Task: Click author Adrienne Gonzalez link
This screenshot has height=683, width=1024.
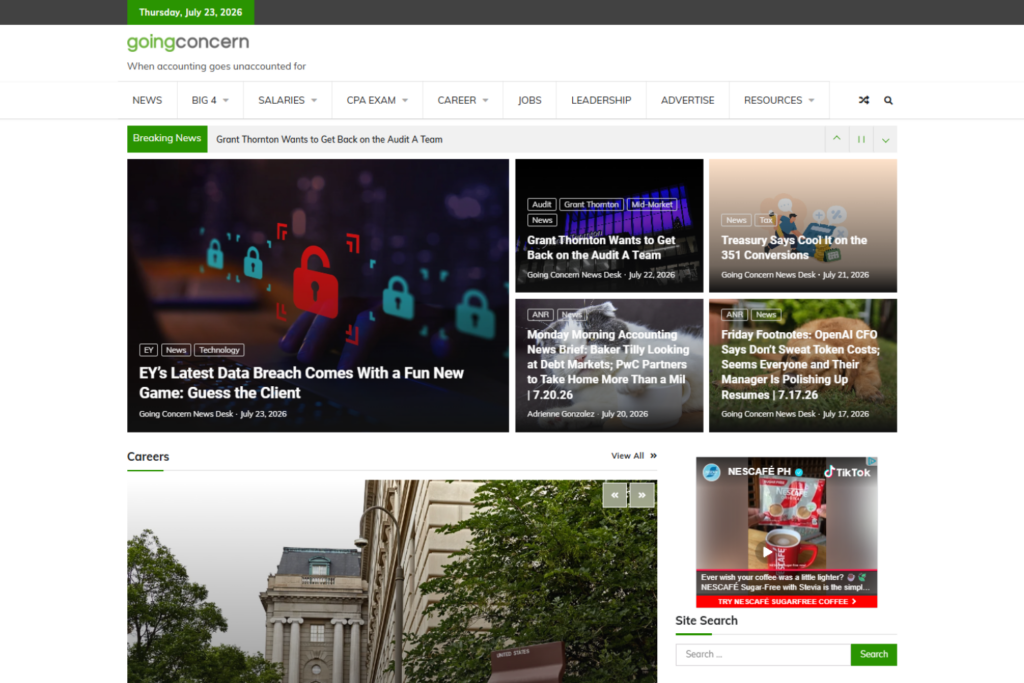Action: point(560,414)
